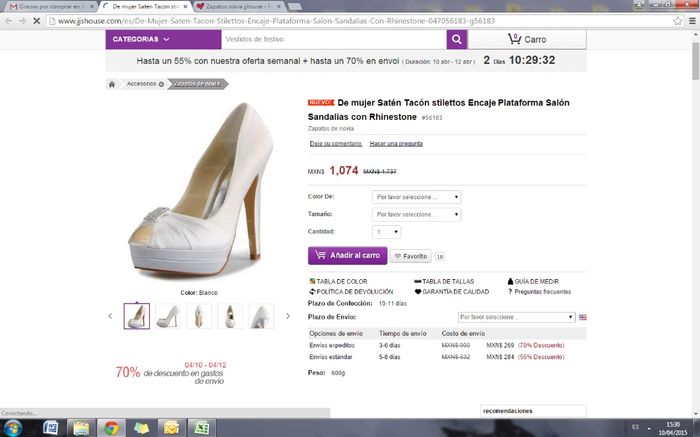Click browser forward arrow
700x437 pixels.
[22, 21]
